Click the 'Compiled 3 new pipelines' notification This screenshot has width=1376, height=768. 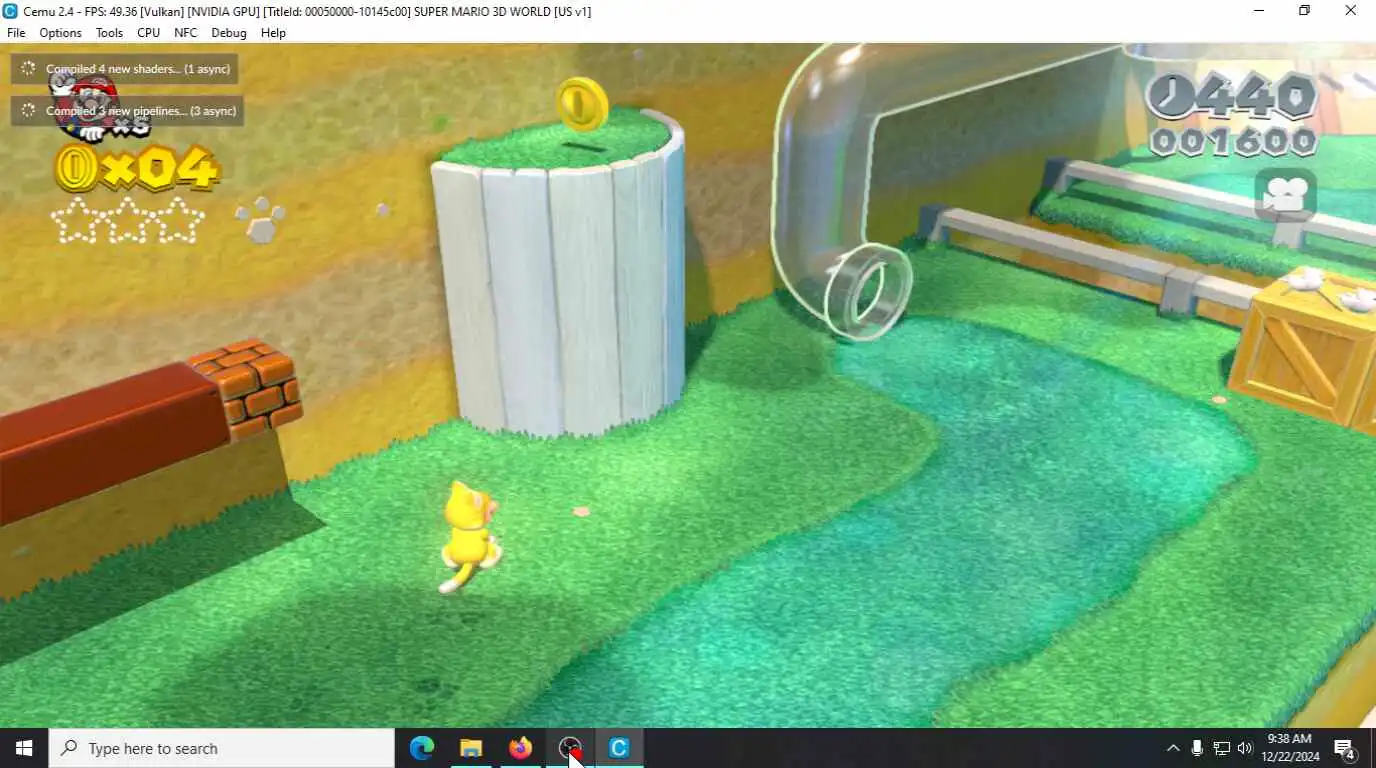coord(128,111)
